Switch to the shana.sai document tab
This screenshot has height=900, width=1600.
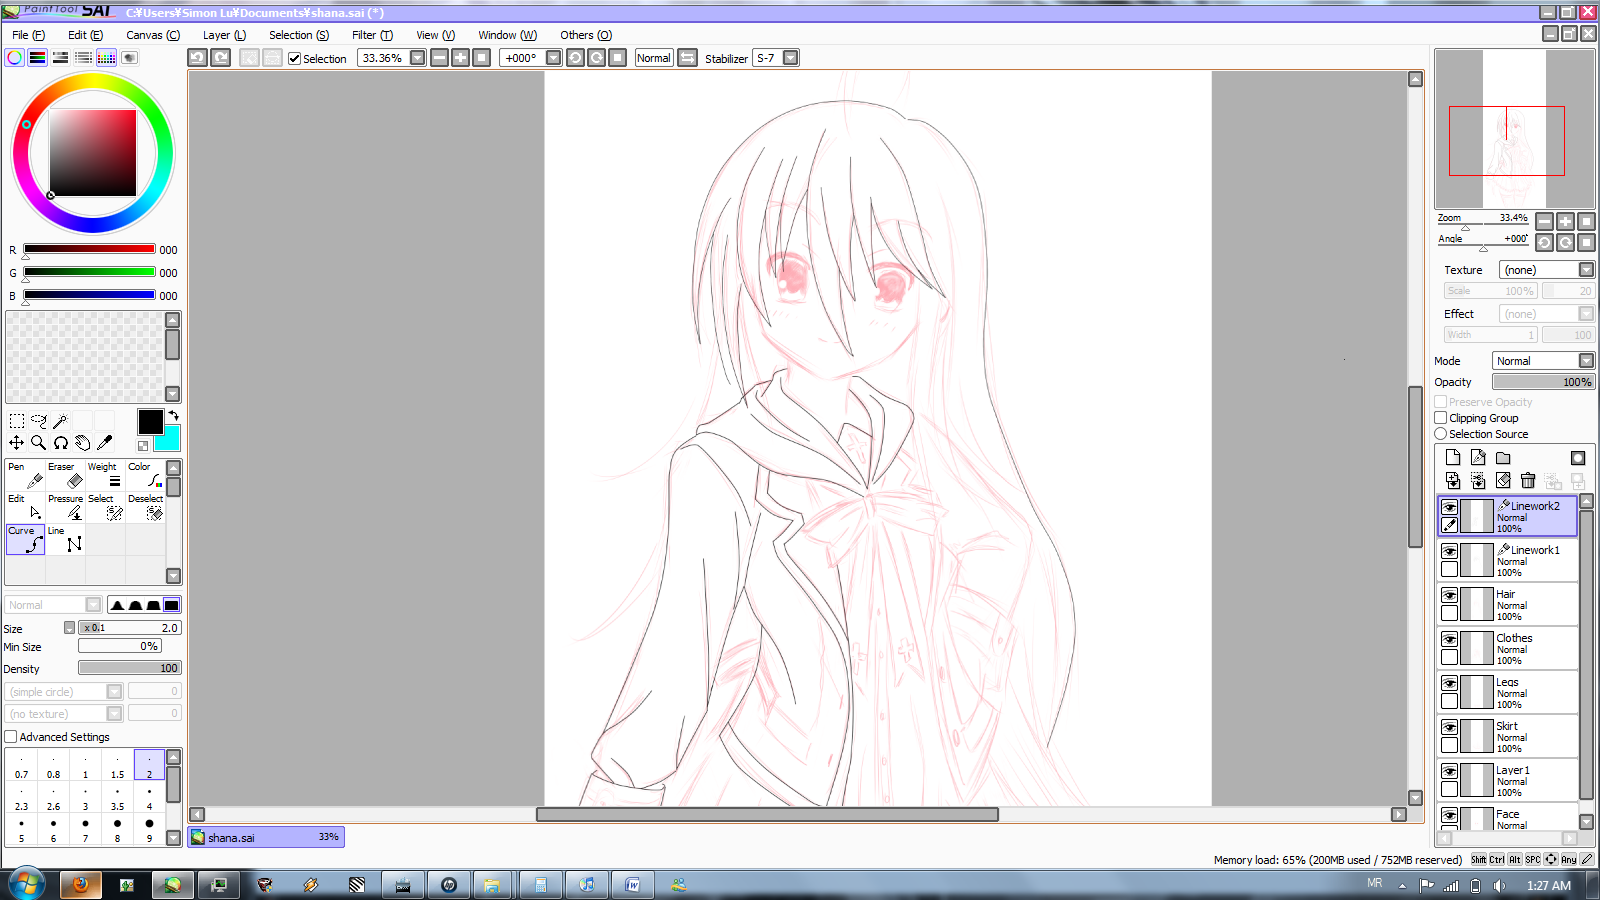coord(266,837)
